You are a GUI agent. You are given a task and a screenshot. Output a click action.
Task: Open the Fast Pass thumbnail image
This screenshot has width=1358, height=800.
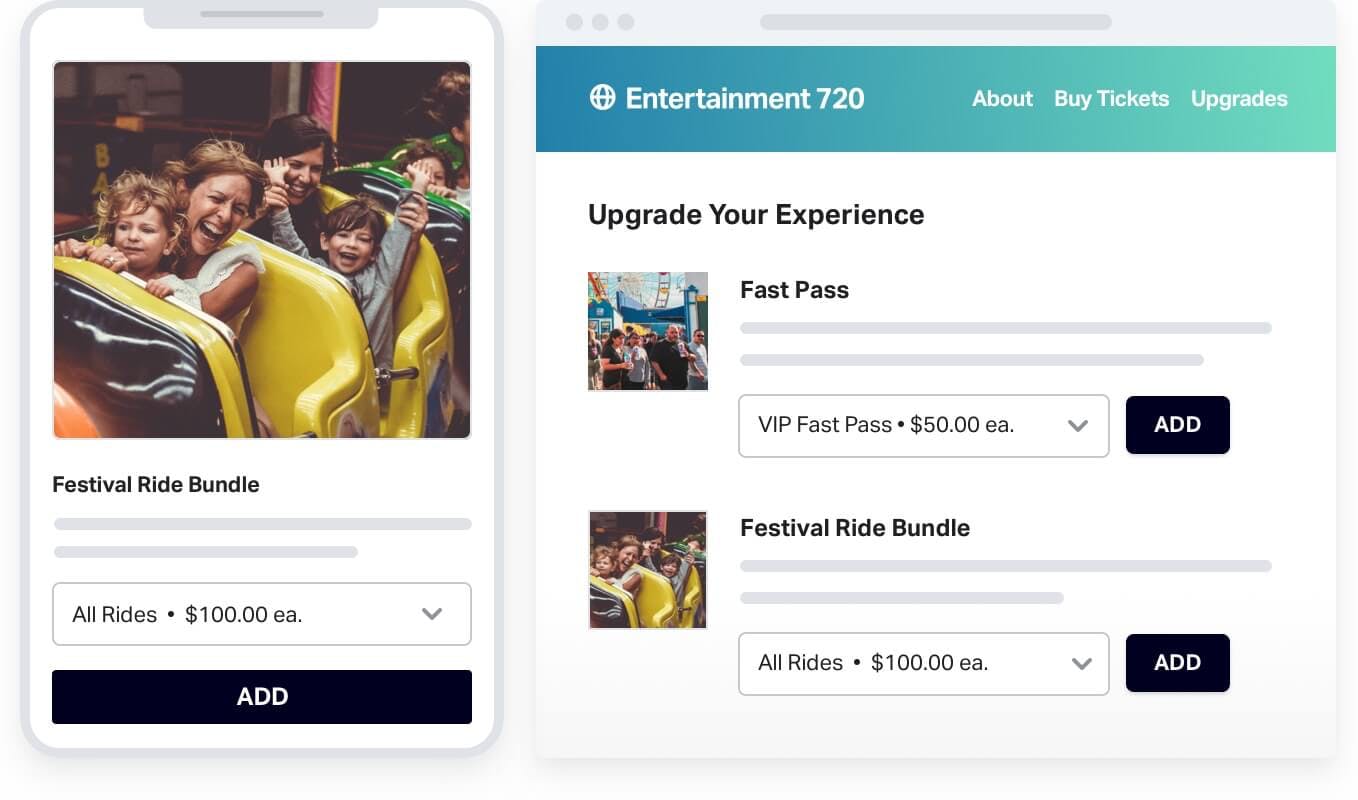click(648, 331)
